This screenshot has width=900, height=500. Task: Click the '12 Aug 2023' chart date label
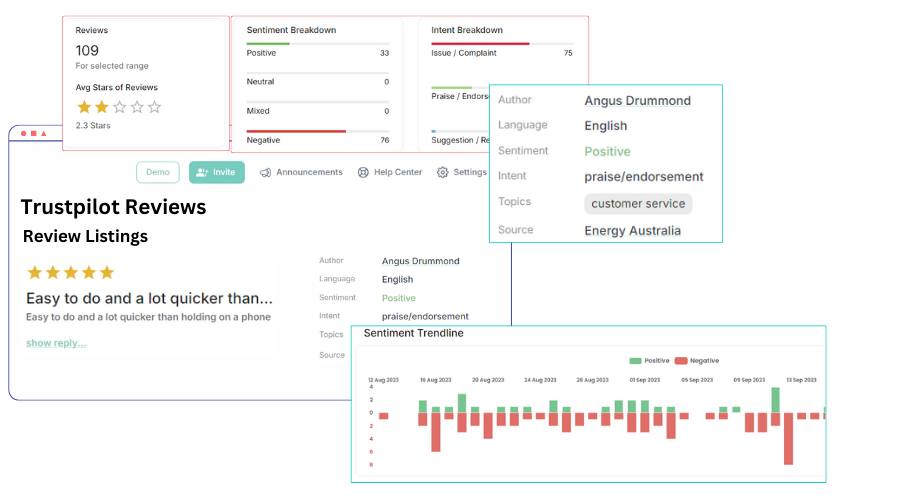pyautogui.click(x=383, y=380)
